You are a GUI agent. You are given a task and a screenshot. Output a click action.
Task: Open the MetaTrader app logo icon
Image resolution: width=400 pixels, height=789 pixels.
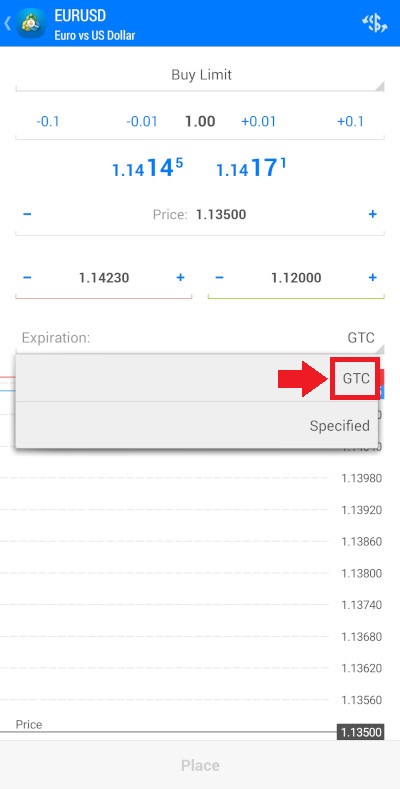coord(31,23)
